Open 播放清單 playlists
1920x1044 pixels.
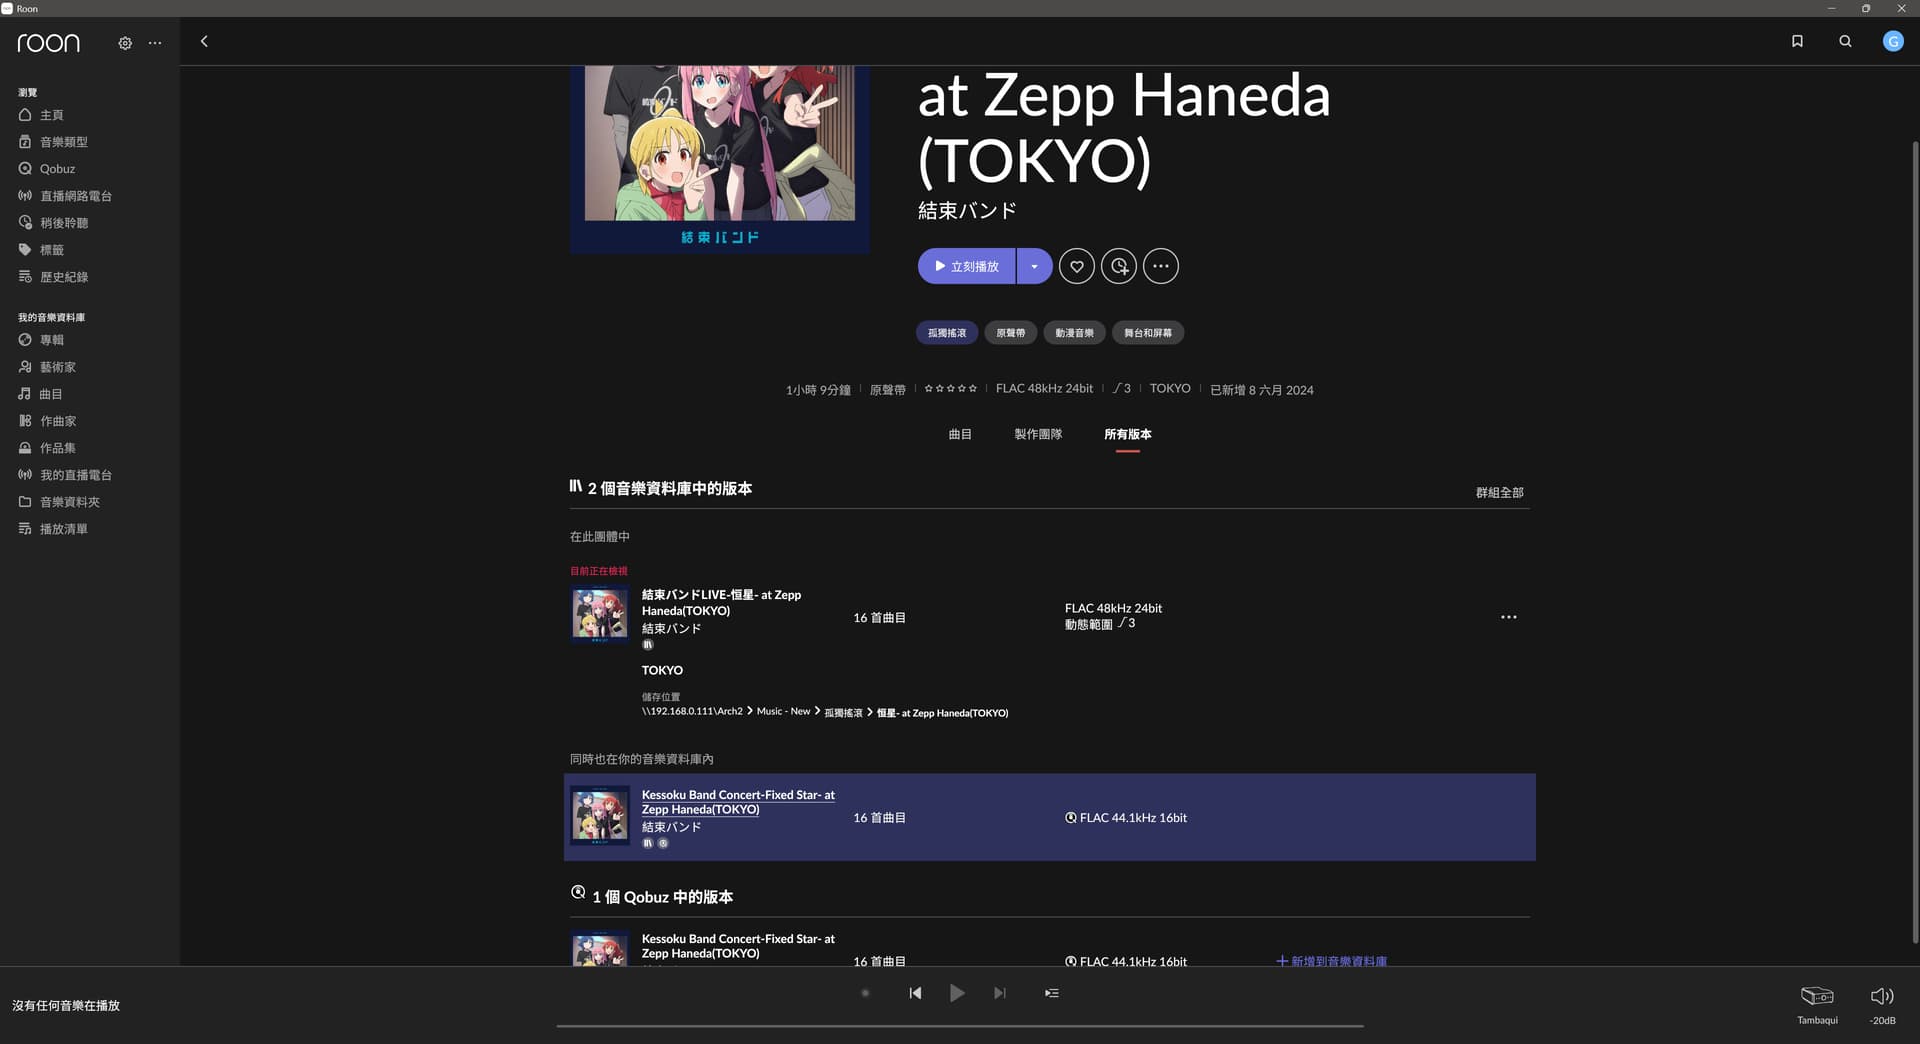point(54,529)
